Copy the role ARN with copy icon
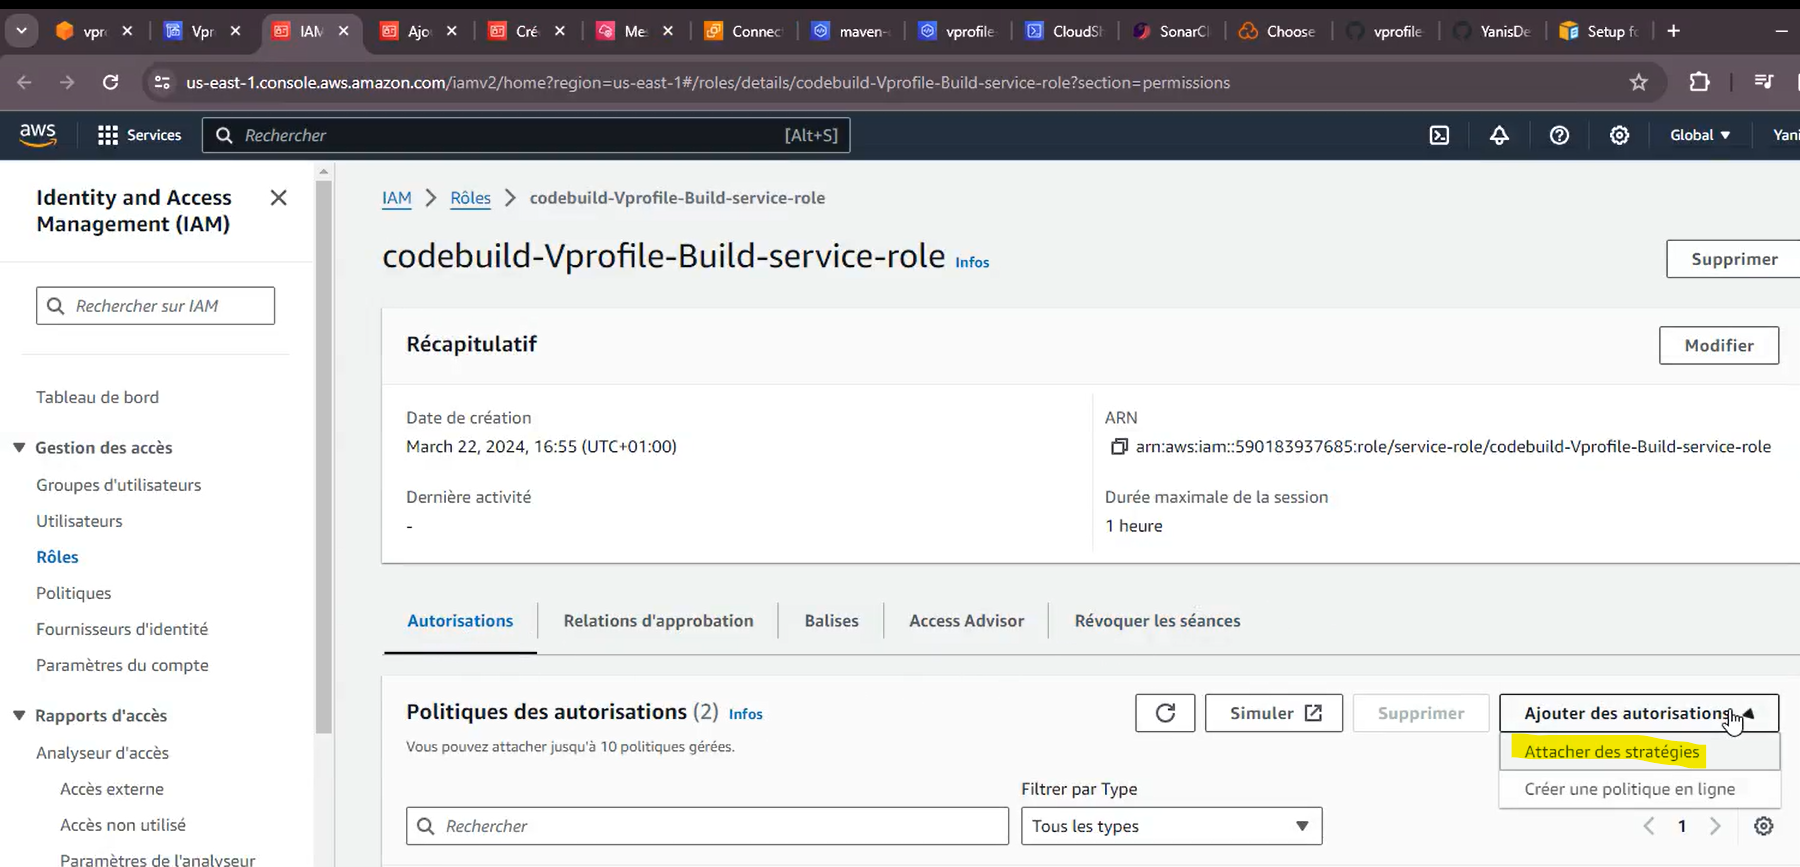 [x=1119, y=447]
